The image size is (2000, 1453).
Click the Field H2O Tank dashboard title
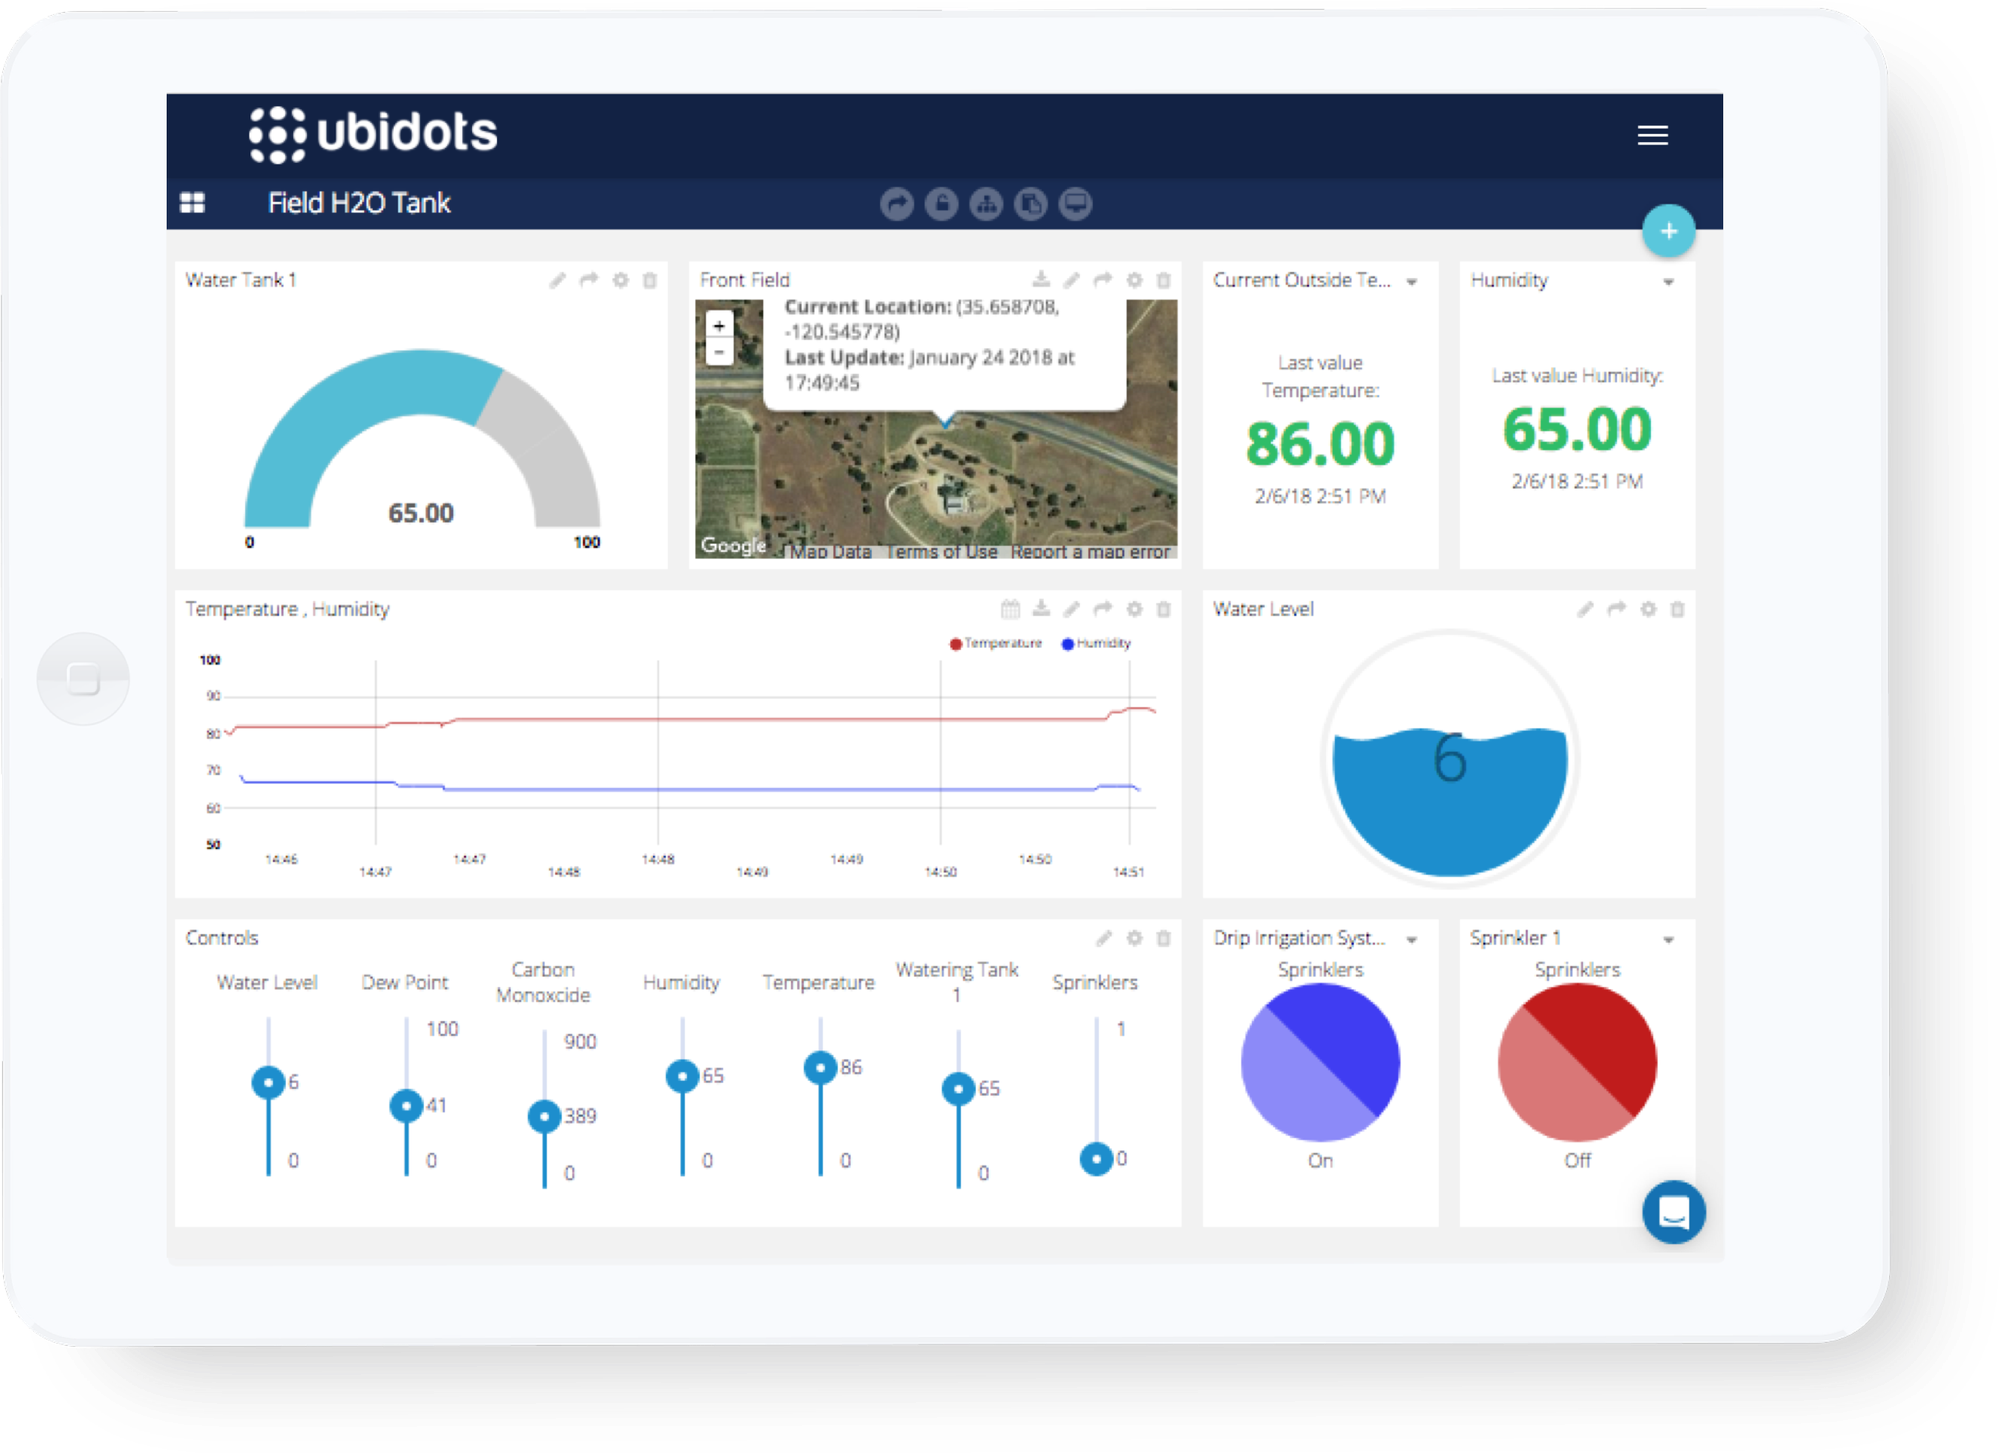pos(359,203)
